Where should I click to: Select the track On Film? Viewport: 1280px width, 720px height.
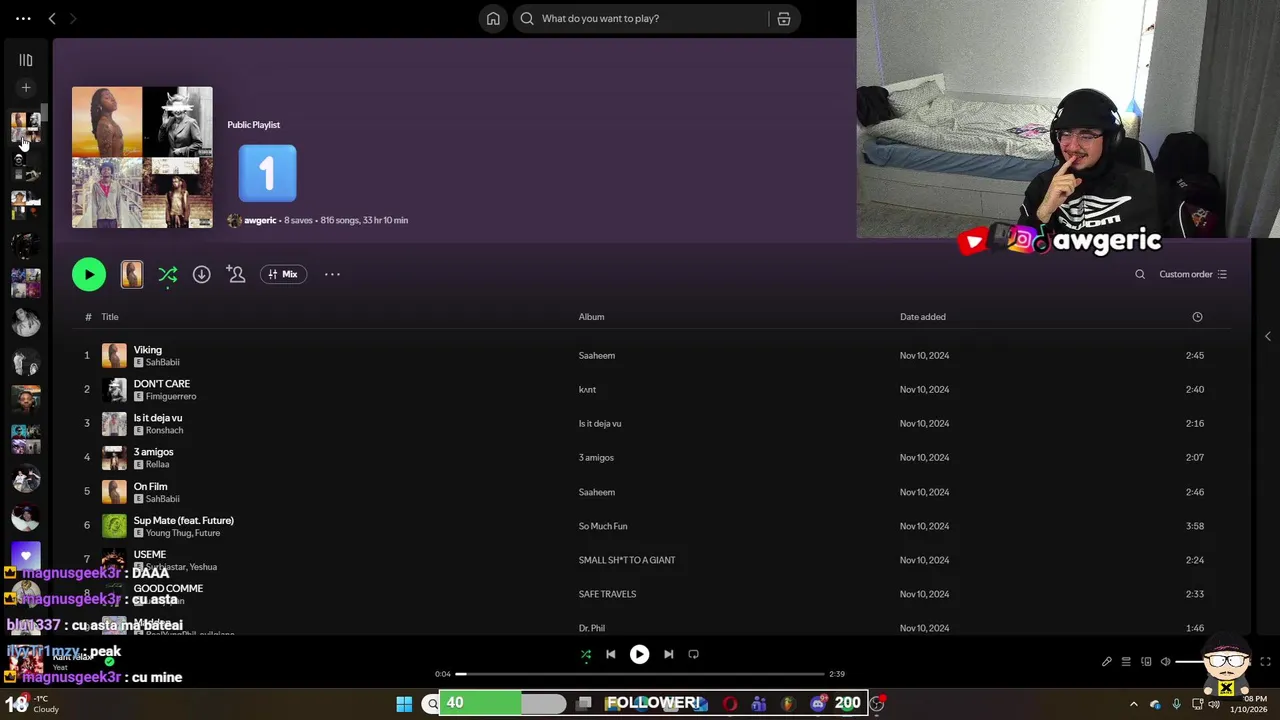(x=150, y=487)
